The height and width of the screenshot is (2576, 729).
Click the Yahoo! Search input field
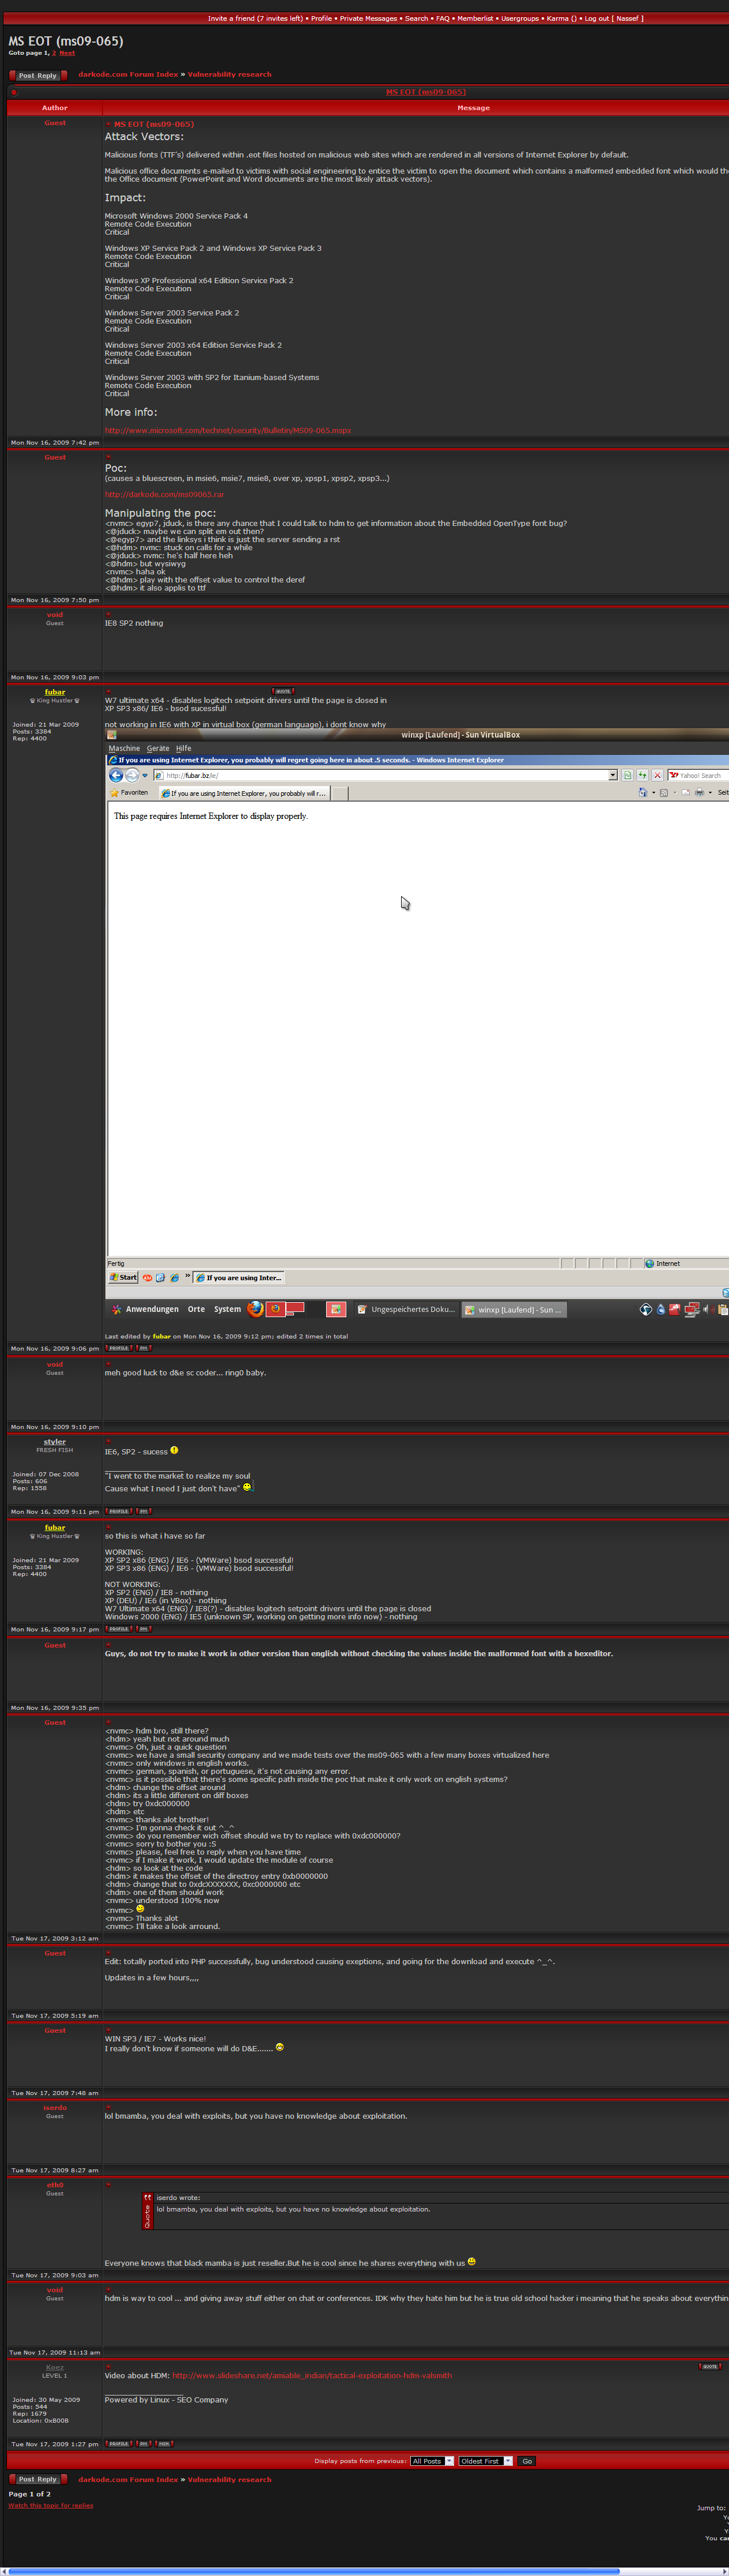tap(700, 775)
